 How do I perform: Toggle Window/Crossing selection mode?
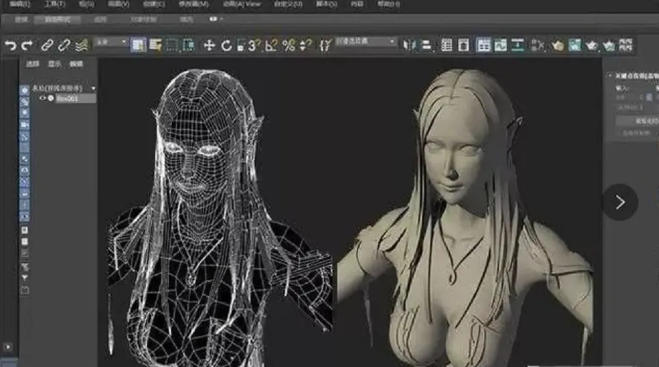pyautogui.click(x=188, y=45)
